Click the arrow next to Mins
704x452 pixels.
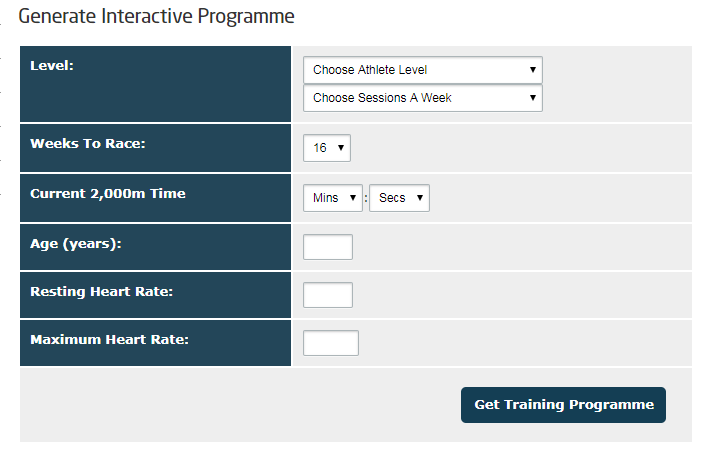pyautogui.click(x=353, y=198)
